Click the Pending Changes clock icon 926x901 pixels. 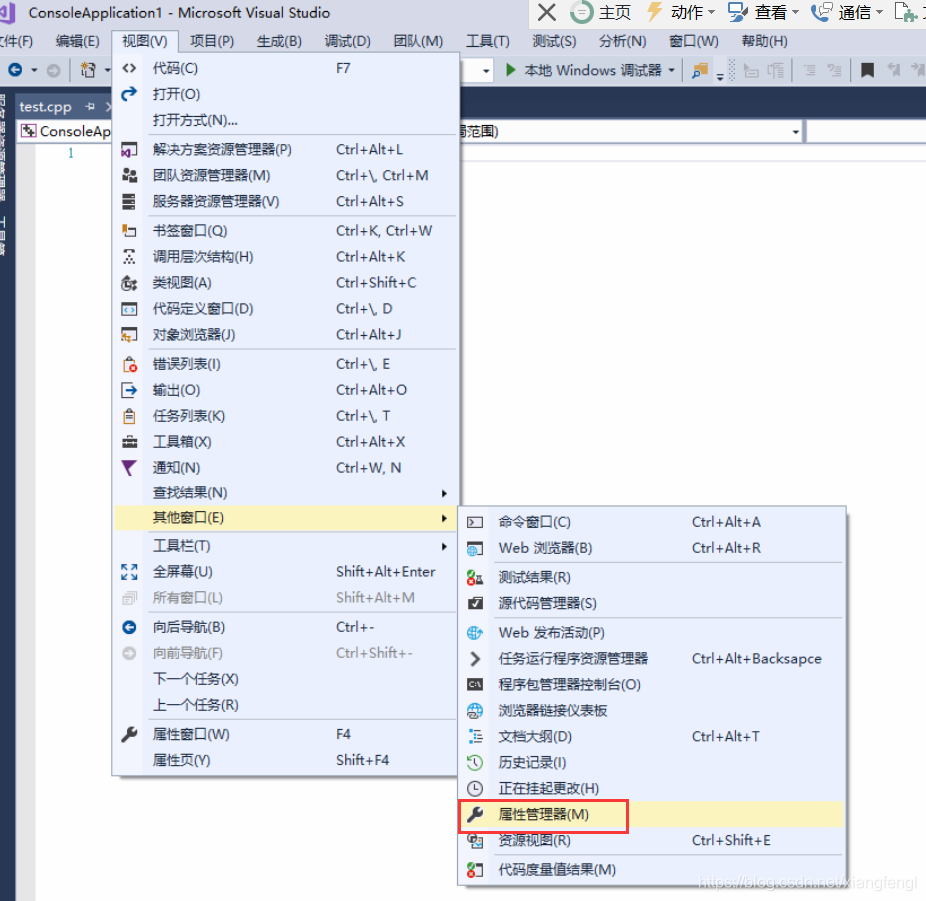point(475,788)
